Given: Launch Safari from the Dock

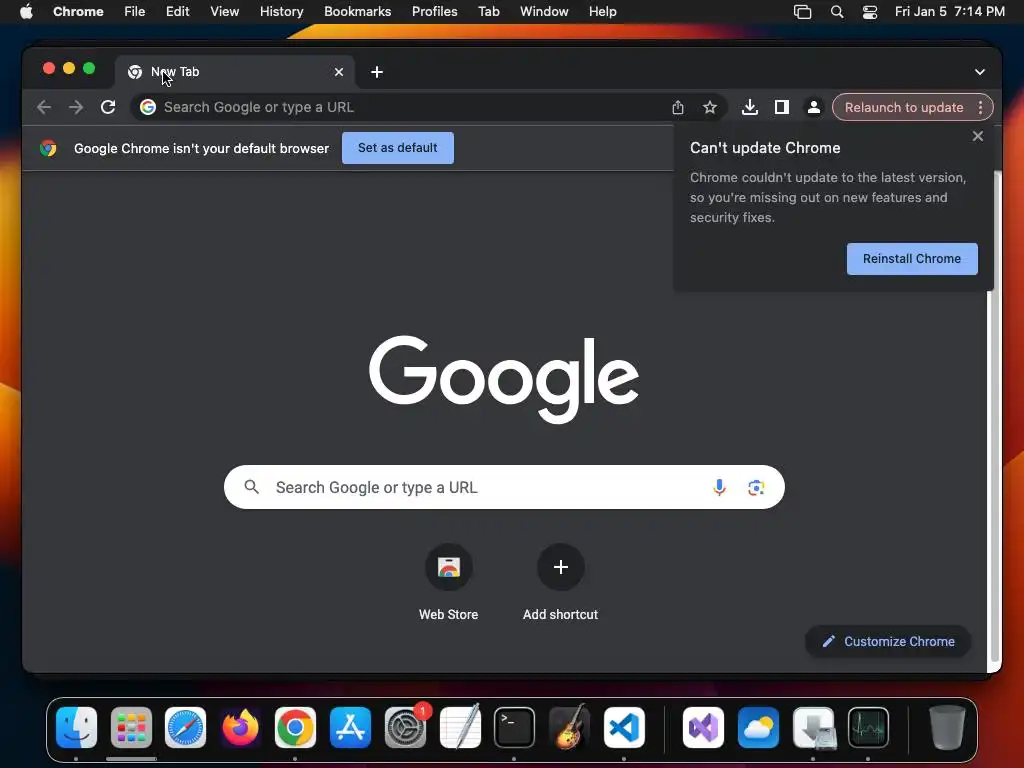Looking at the screenshot, I should click(185, 727).
